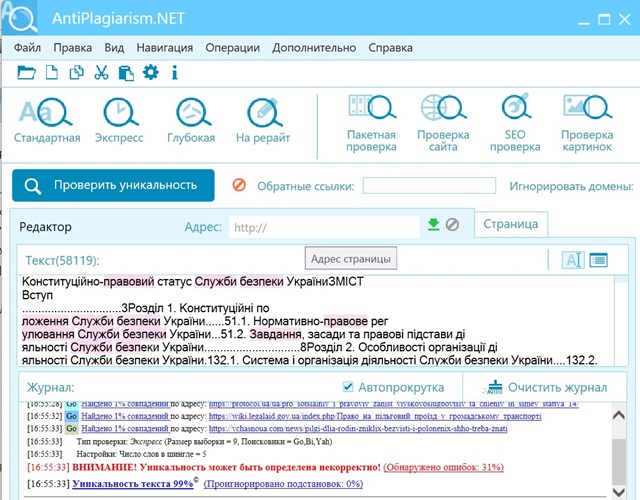Click the Игнорировать домены: label
This screenshot has width=640, height=500.
tap(571, 186)
